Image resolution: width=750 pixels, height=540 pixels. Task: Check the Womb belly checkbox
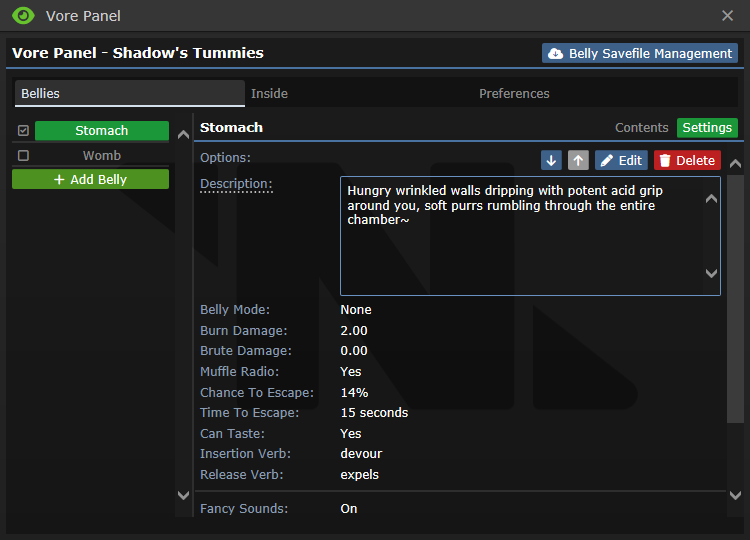[x=23, y=155]
